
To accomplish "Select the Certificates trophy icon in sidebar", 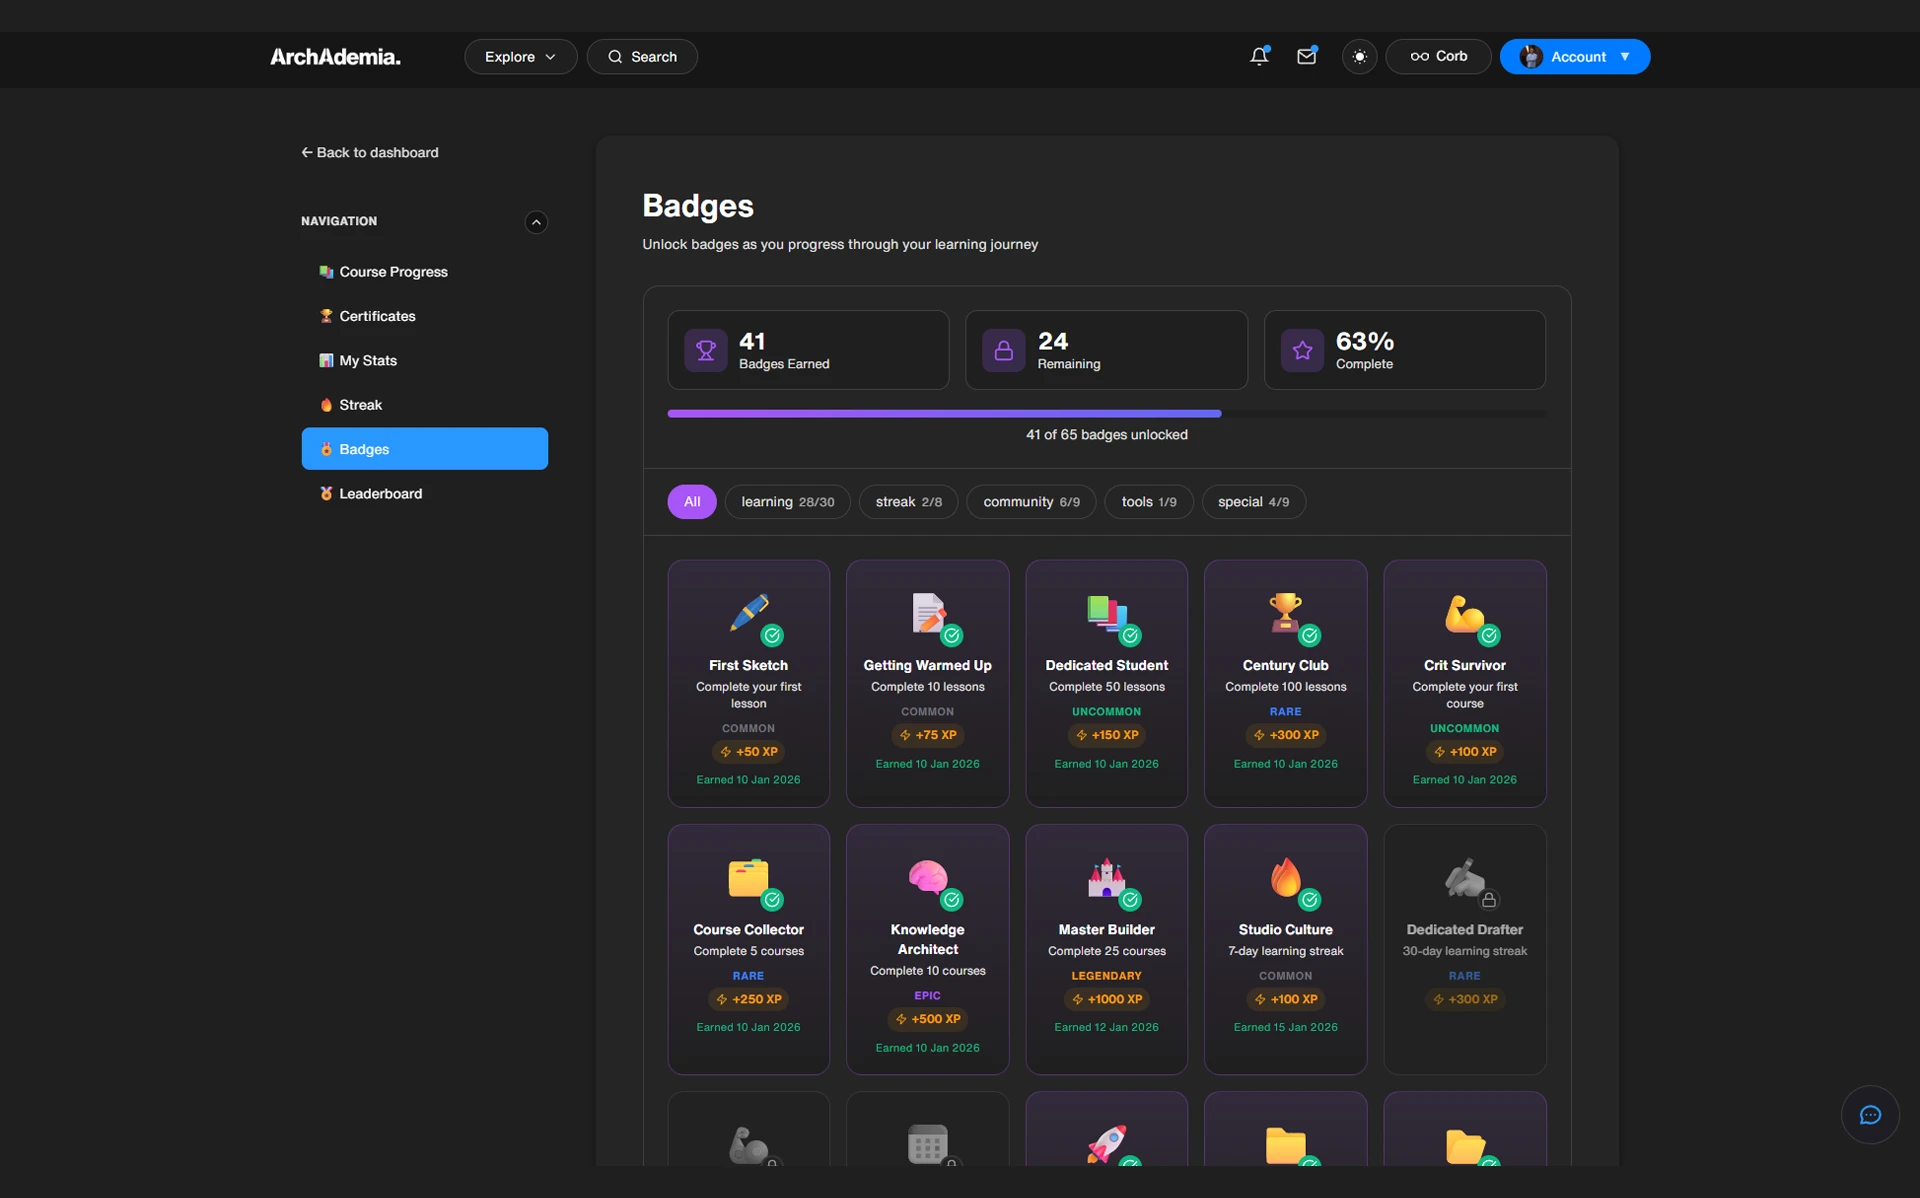I will point(325,315).
